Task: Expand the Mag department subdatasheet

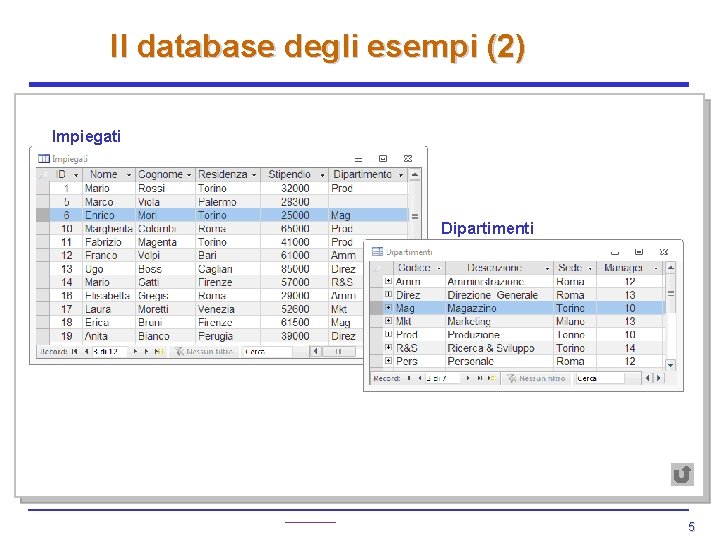Action: click(388, 307)
